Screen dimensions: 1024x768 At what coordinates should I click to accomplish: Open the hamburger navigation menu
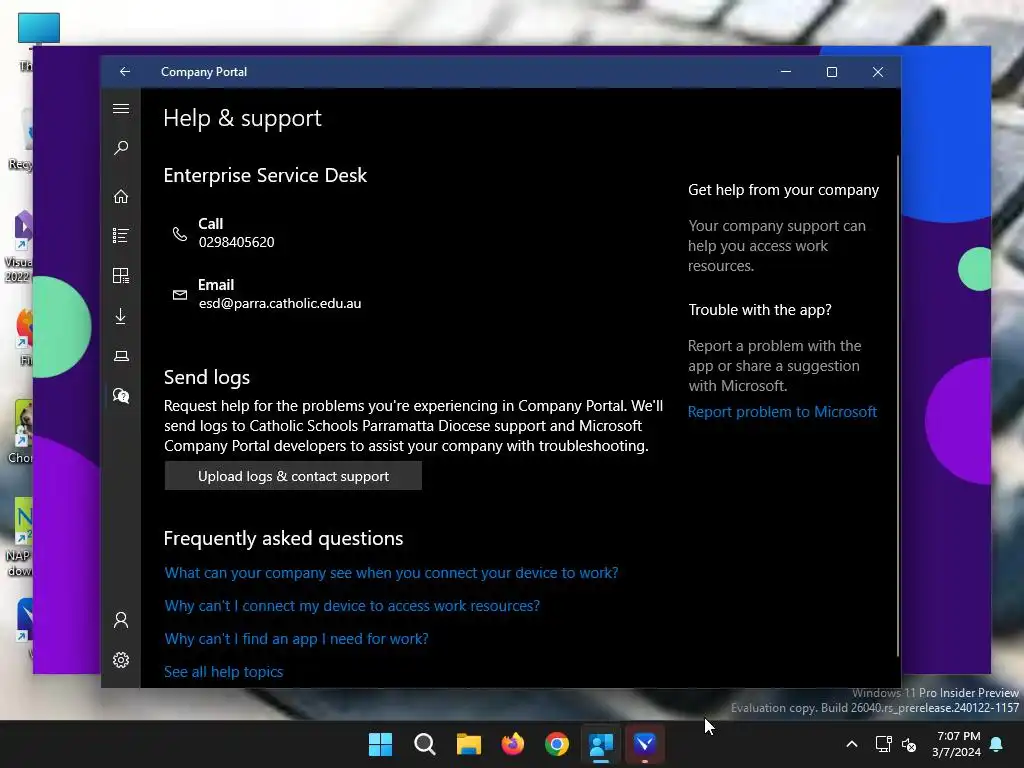point(121,108)
